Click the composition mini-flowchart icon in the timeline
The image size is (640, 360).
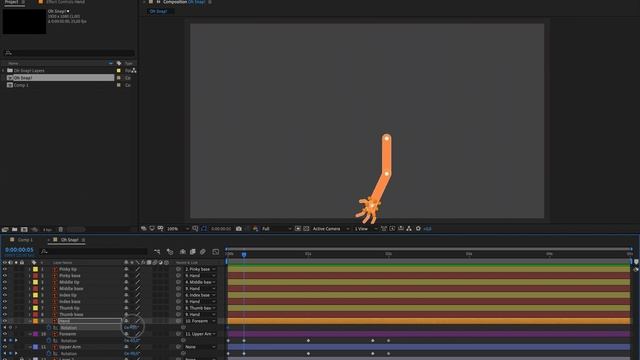click(157, 252)
